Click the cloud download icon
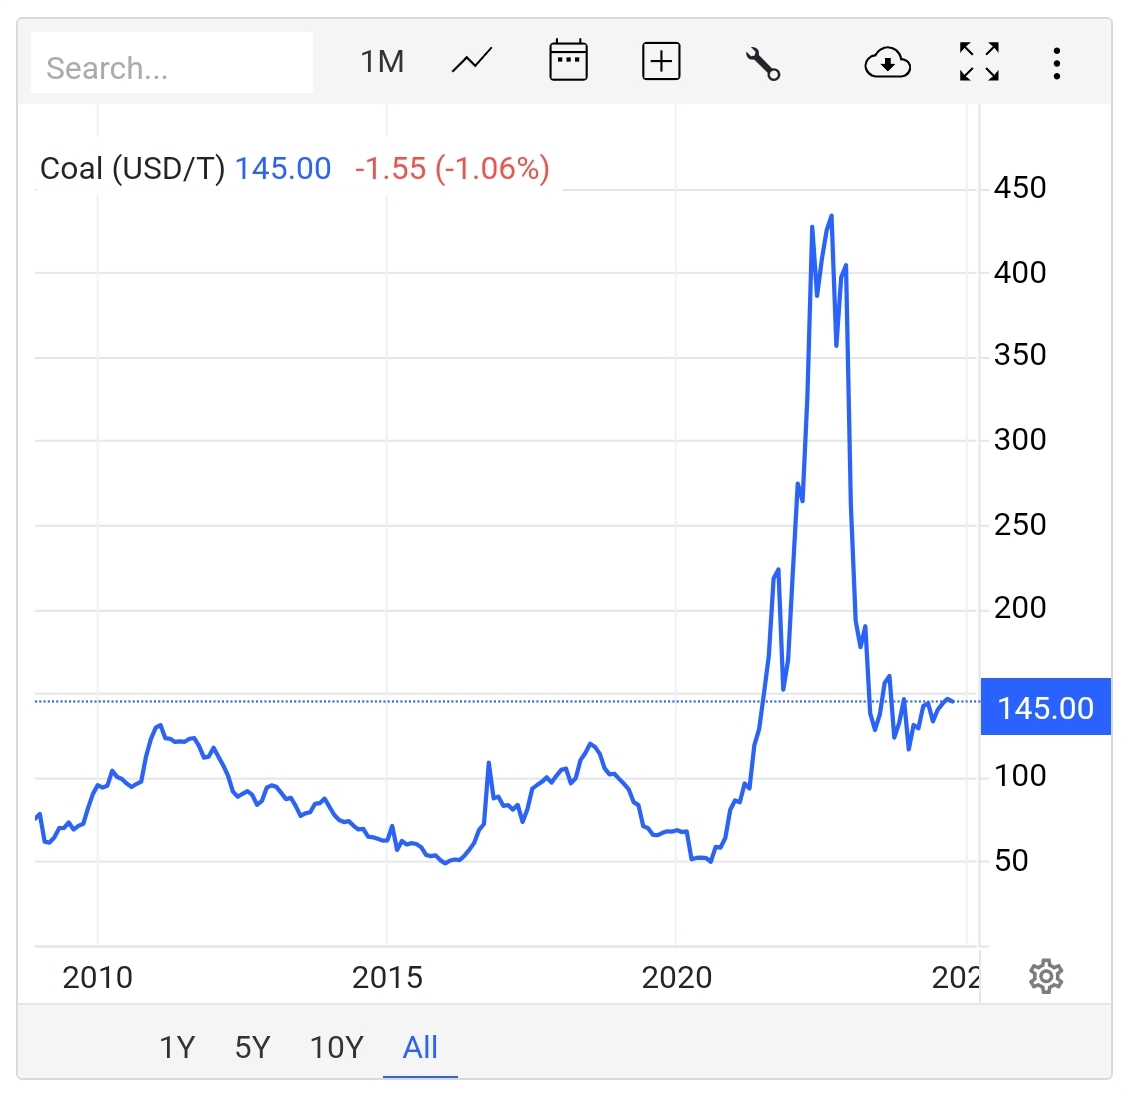The image size is (1132, 1111). click(x=887, y=64)
